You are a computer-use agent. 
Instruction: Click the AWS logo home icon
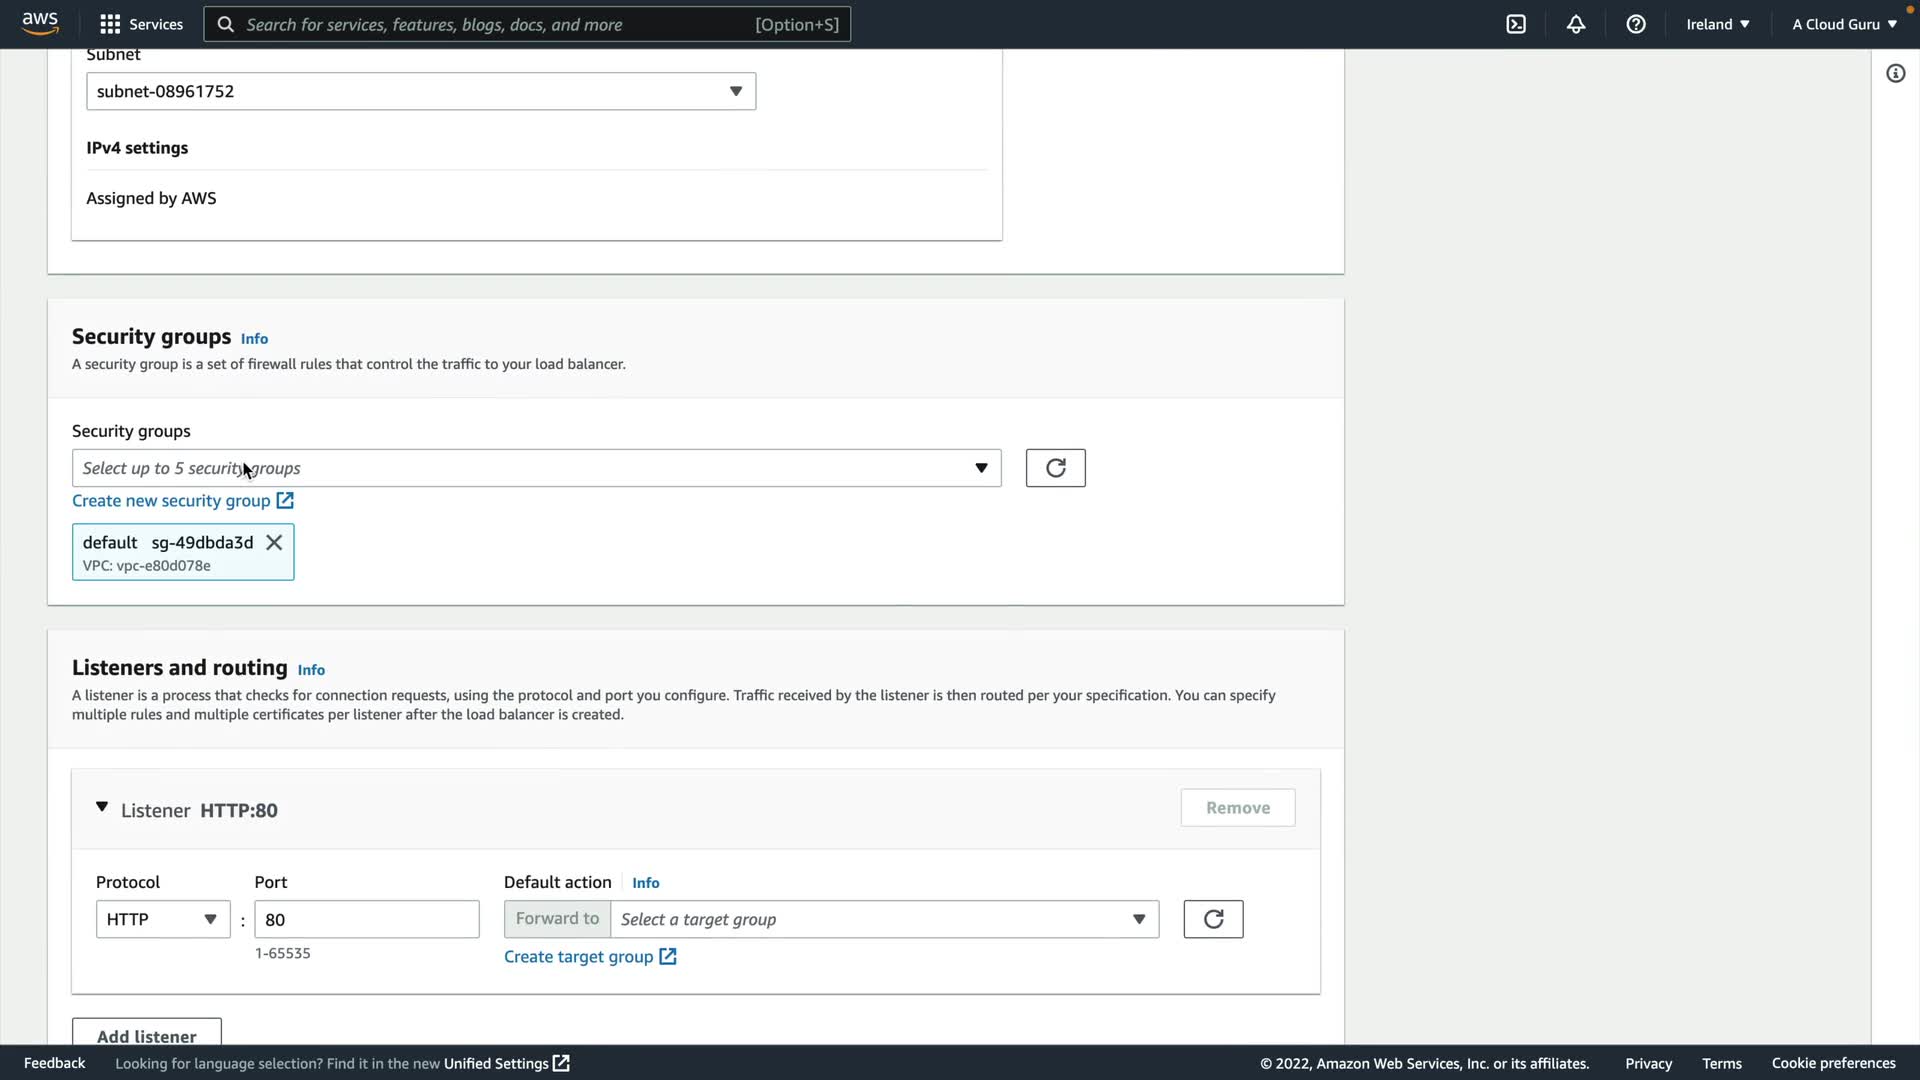tap(40, 23)
